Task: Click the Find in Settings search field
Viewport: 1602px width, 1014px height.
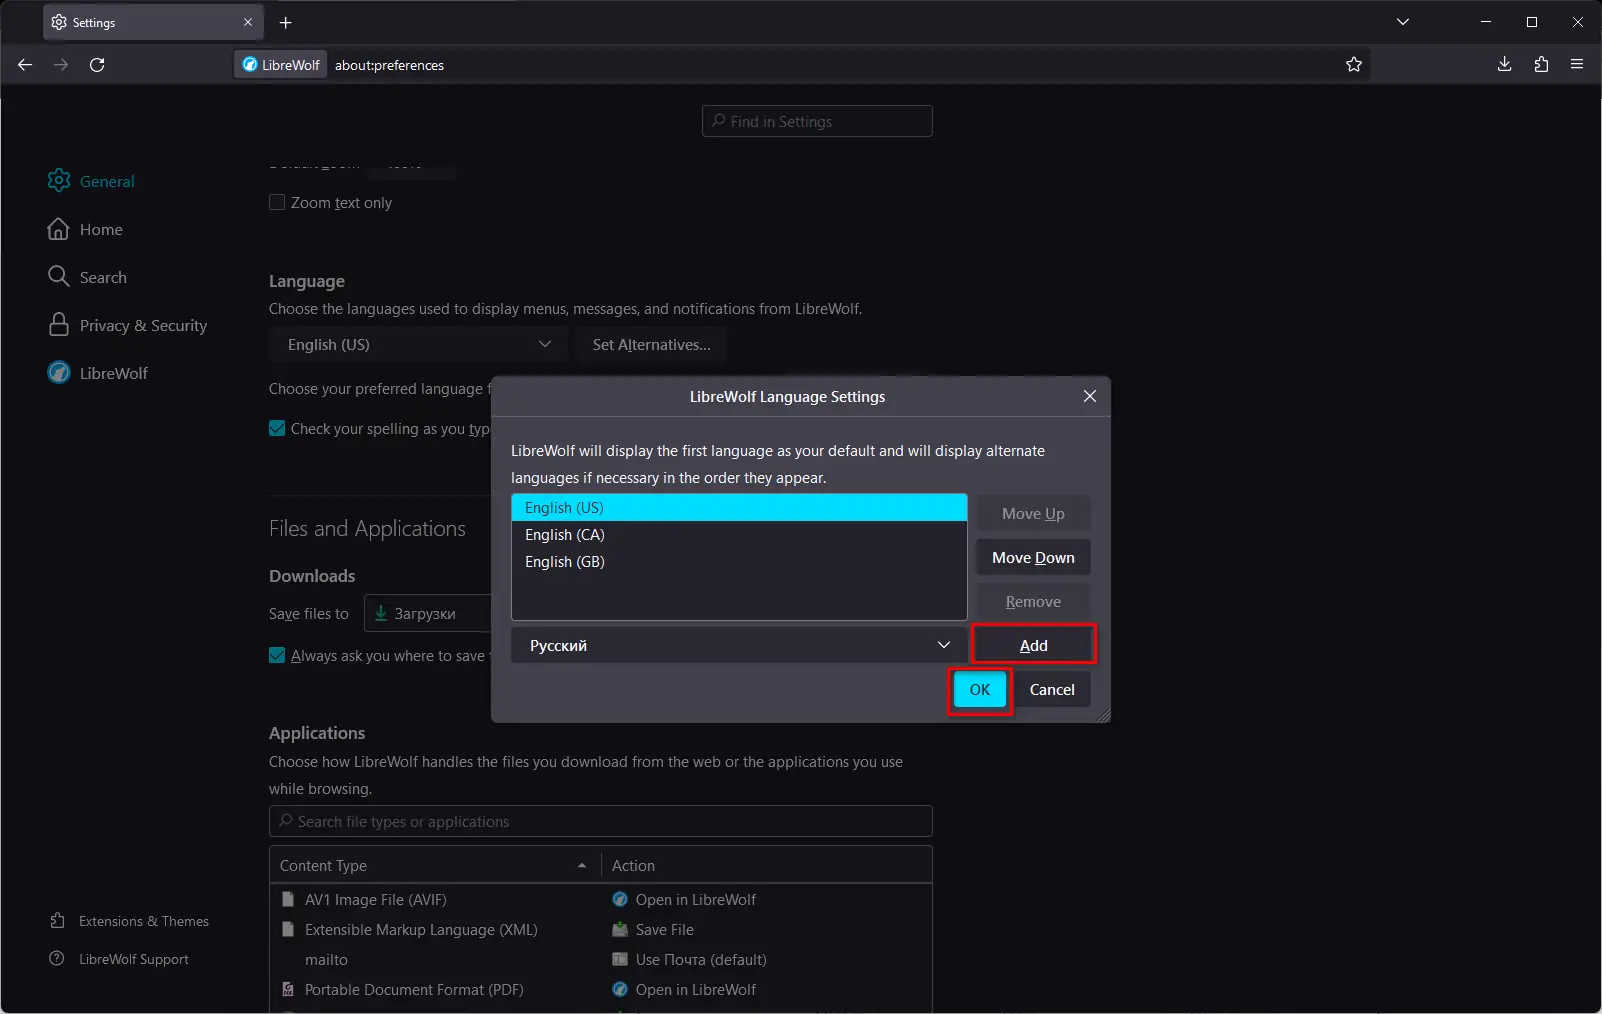Action: pos(817,122)
